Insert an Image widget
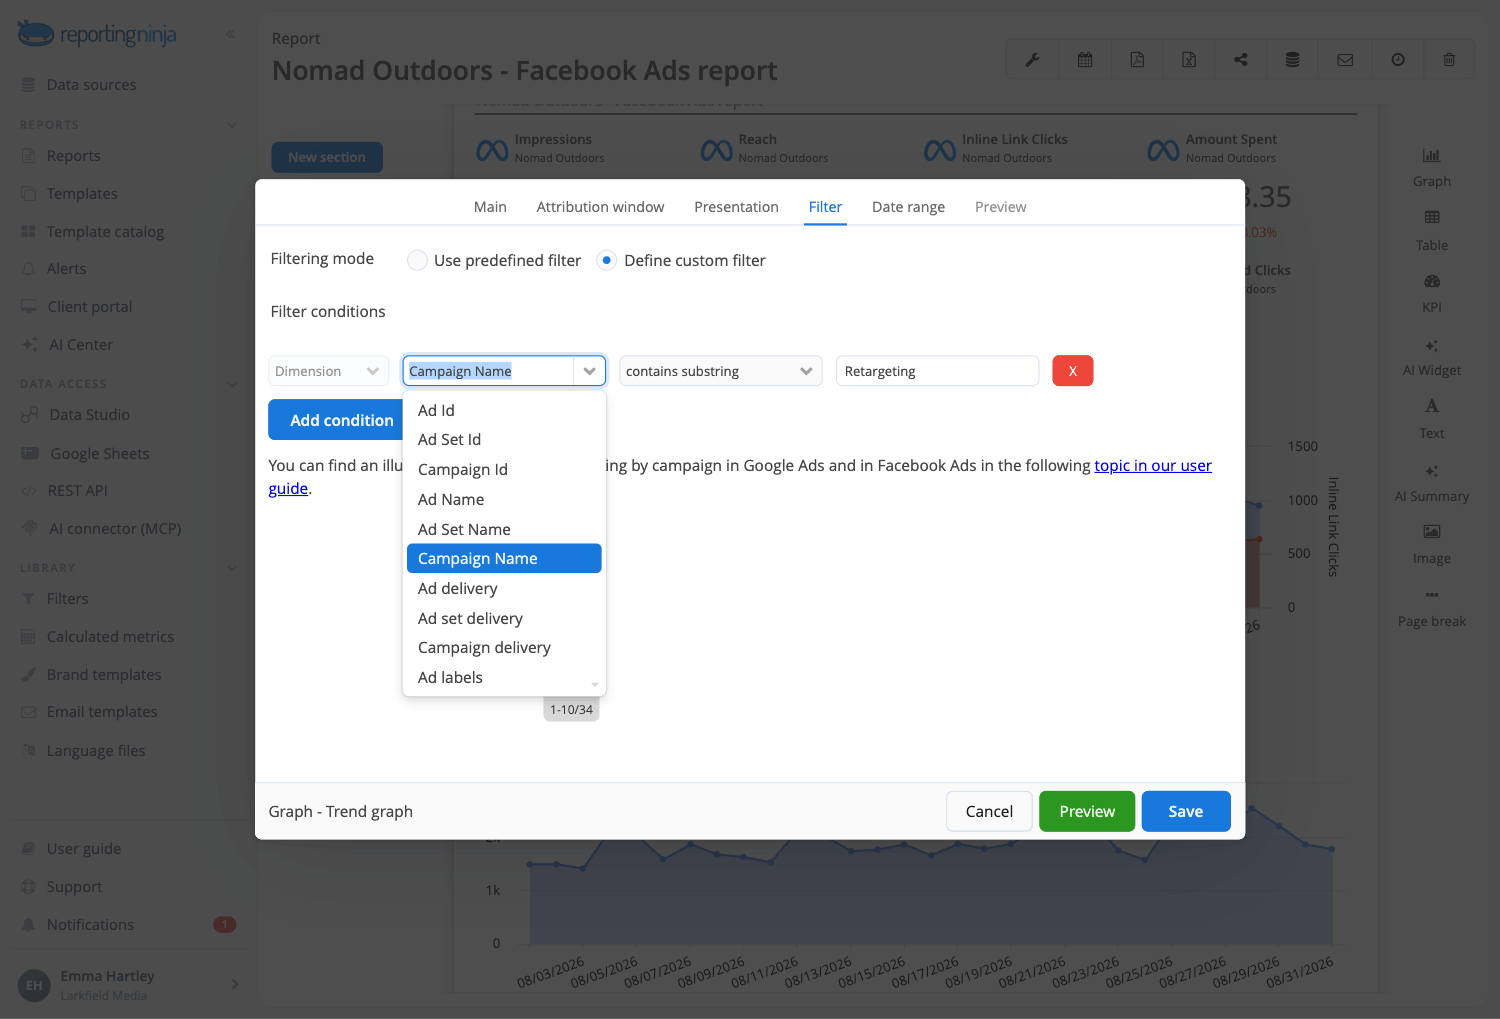Viewport: 1500px width, 1019px height. [1432, 545]
